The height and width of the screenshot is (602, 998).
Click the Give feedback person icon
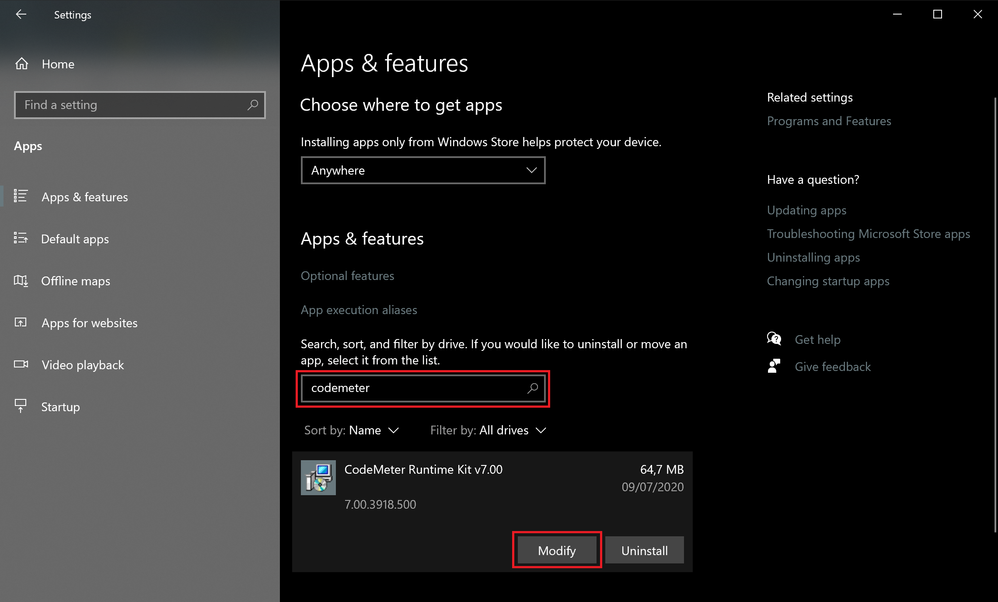[774, 366]
